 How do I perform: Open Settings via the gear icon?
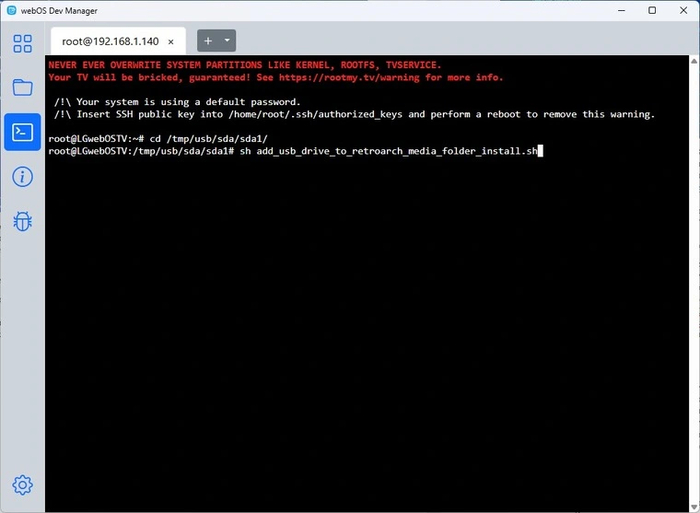[x=22, y=485]
